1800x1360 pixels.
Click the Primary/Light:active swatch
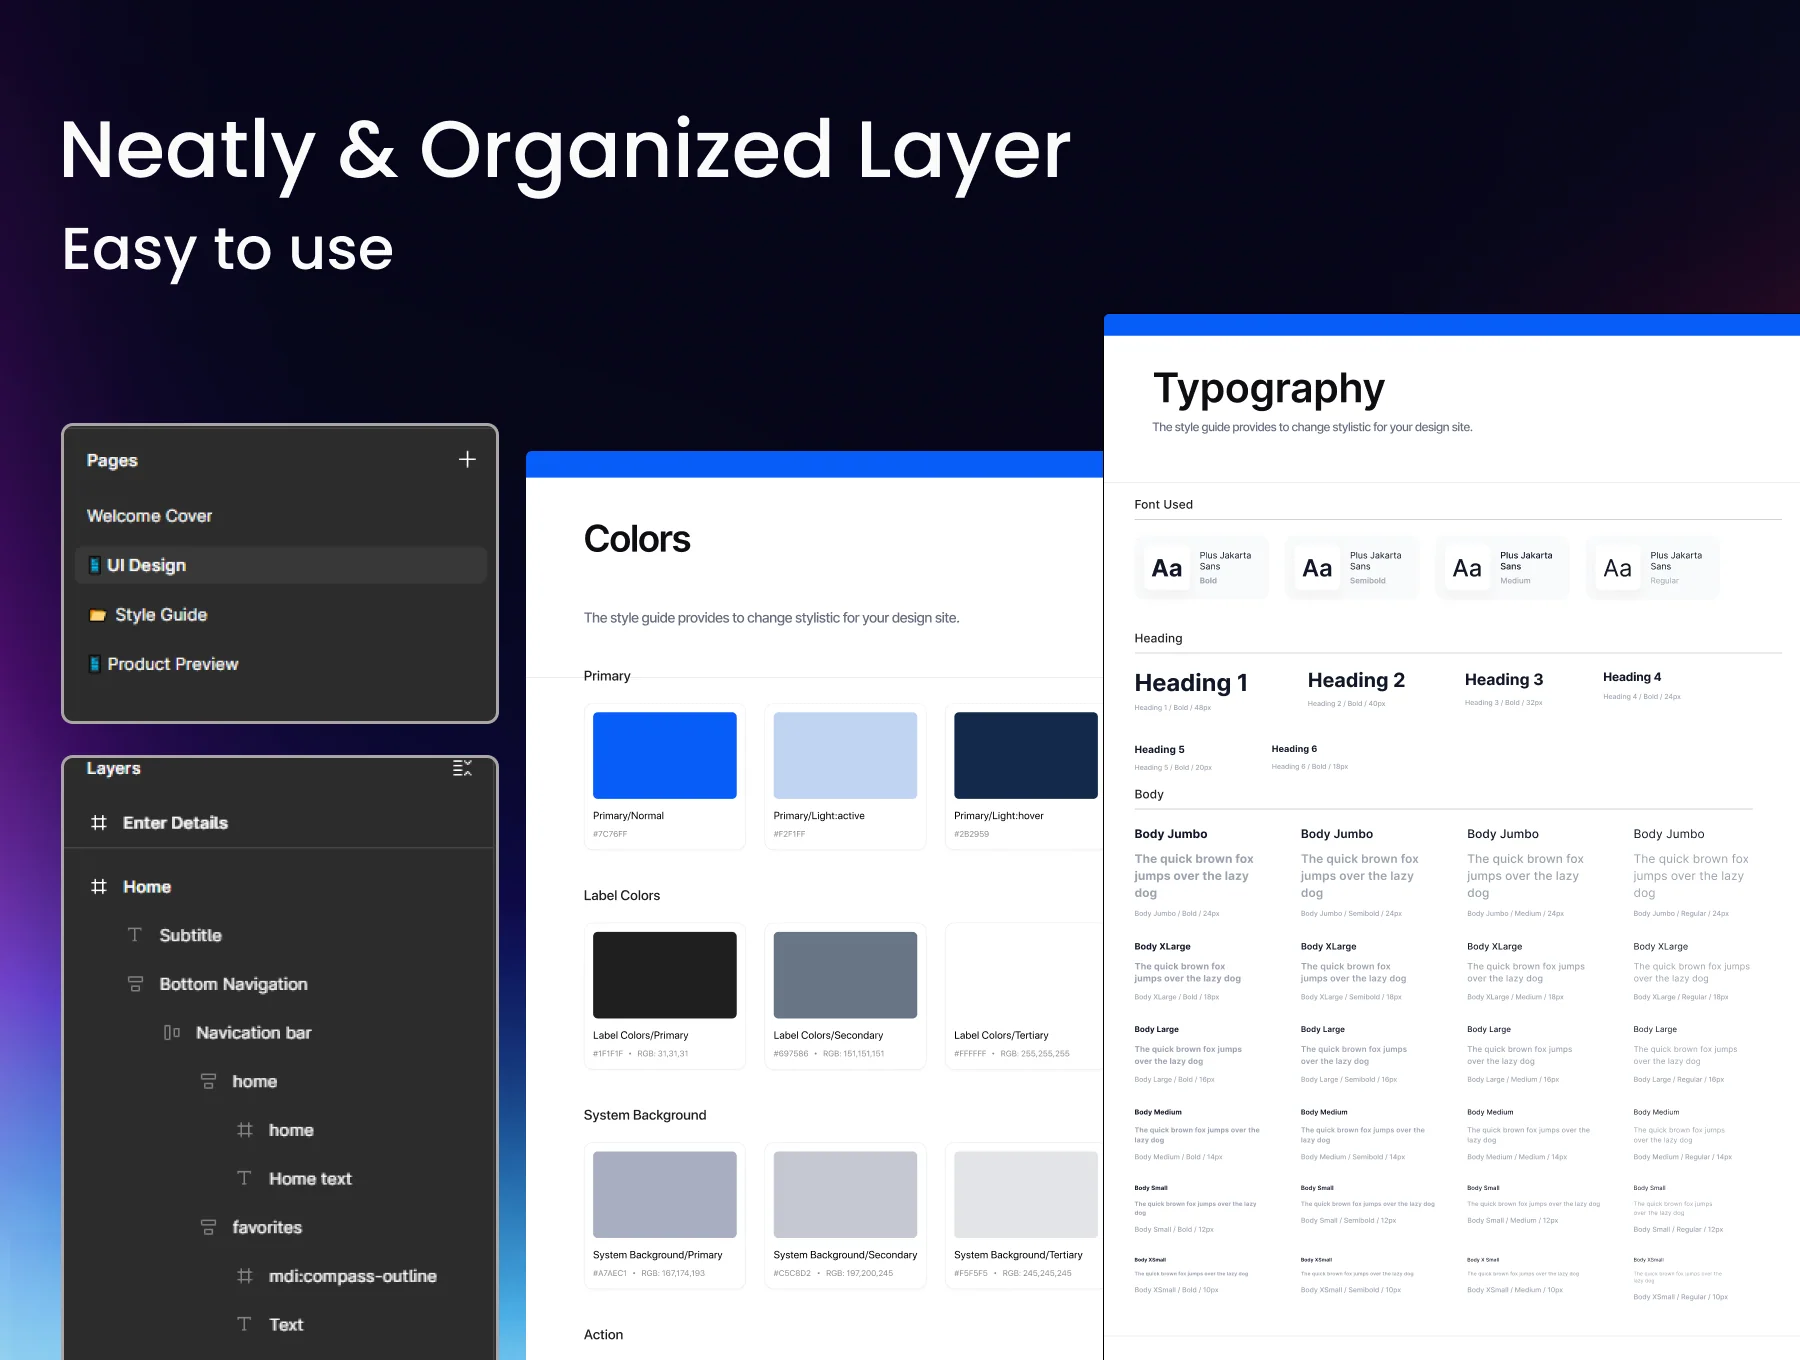[845, 755]
